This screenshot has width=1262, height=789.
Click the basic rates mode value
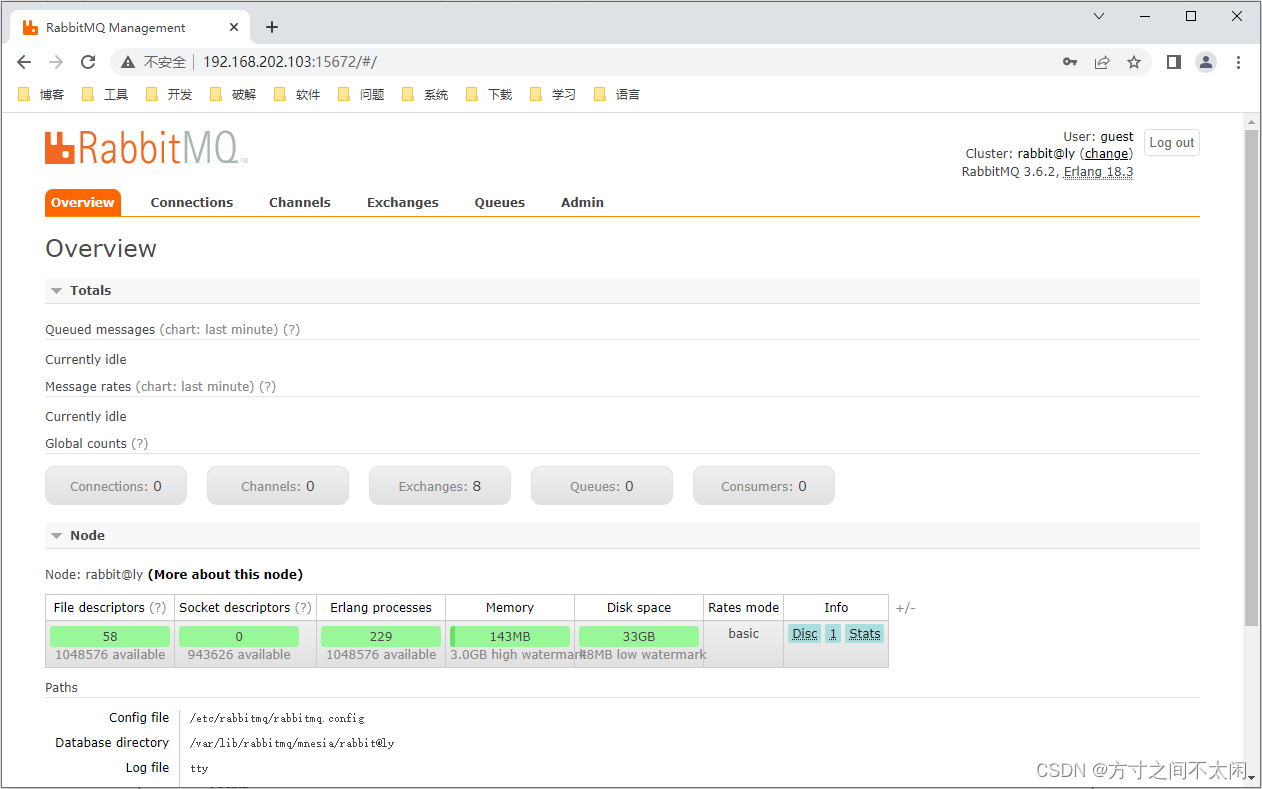coord(744,634)
